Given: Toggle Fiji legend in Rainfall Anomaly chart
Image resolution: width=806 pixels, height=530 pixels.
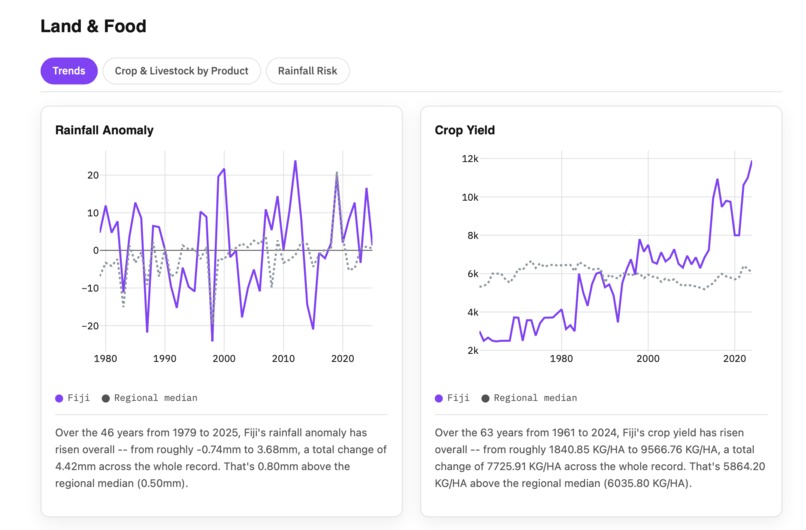Looking at the screenshot, I should pyautogui.click(x=72, y=398).
